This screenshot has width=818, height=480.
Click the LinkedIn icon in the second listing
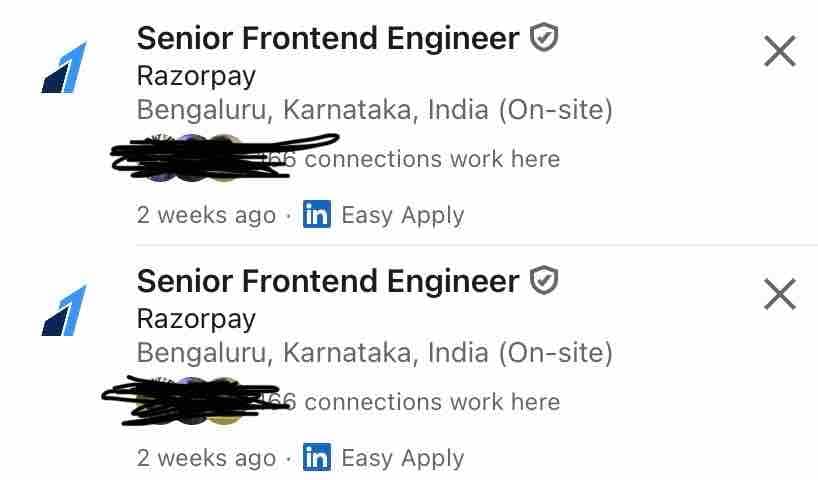[x=317, y=458]
